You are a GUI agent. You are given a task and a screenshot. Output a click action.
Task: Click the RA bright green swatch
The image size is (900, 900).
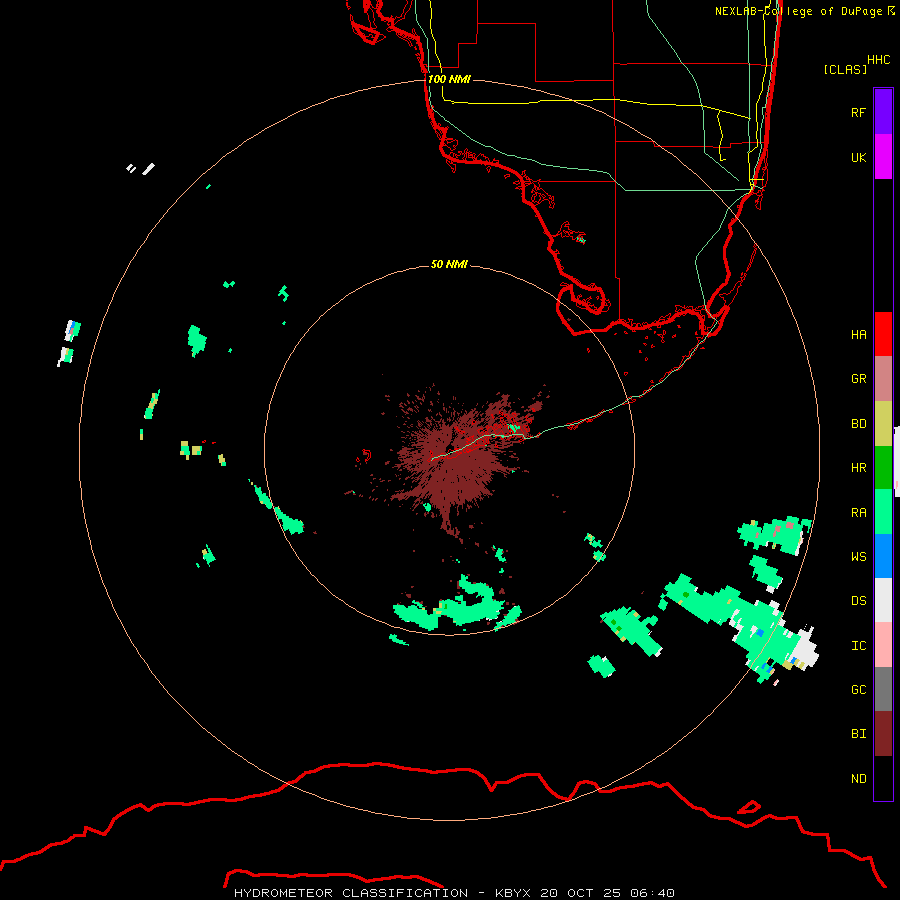883,512
